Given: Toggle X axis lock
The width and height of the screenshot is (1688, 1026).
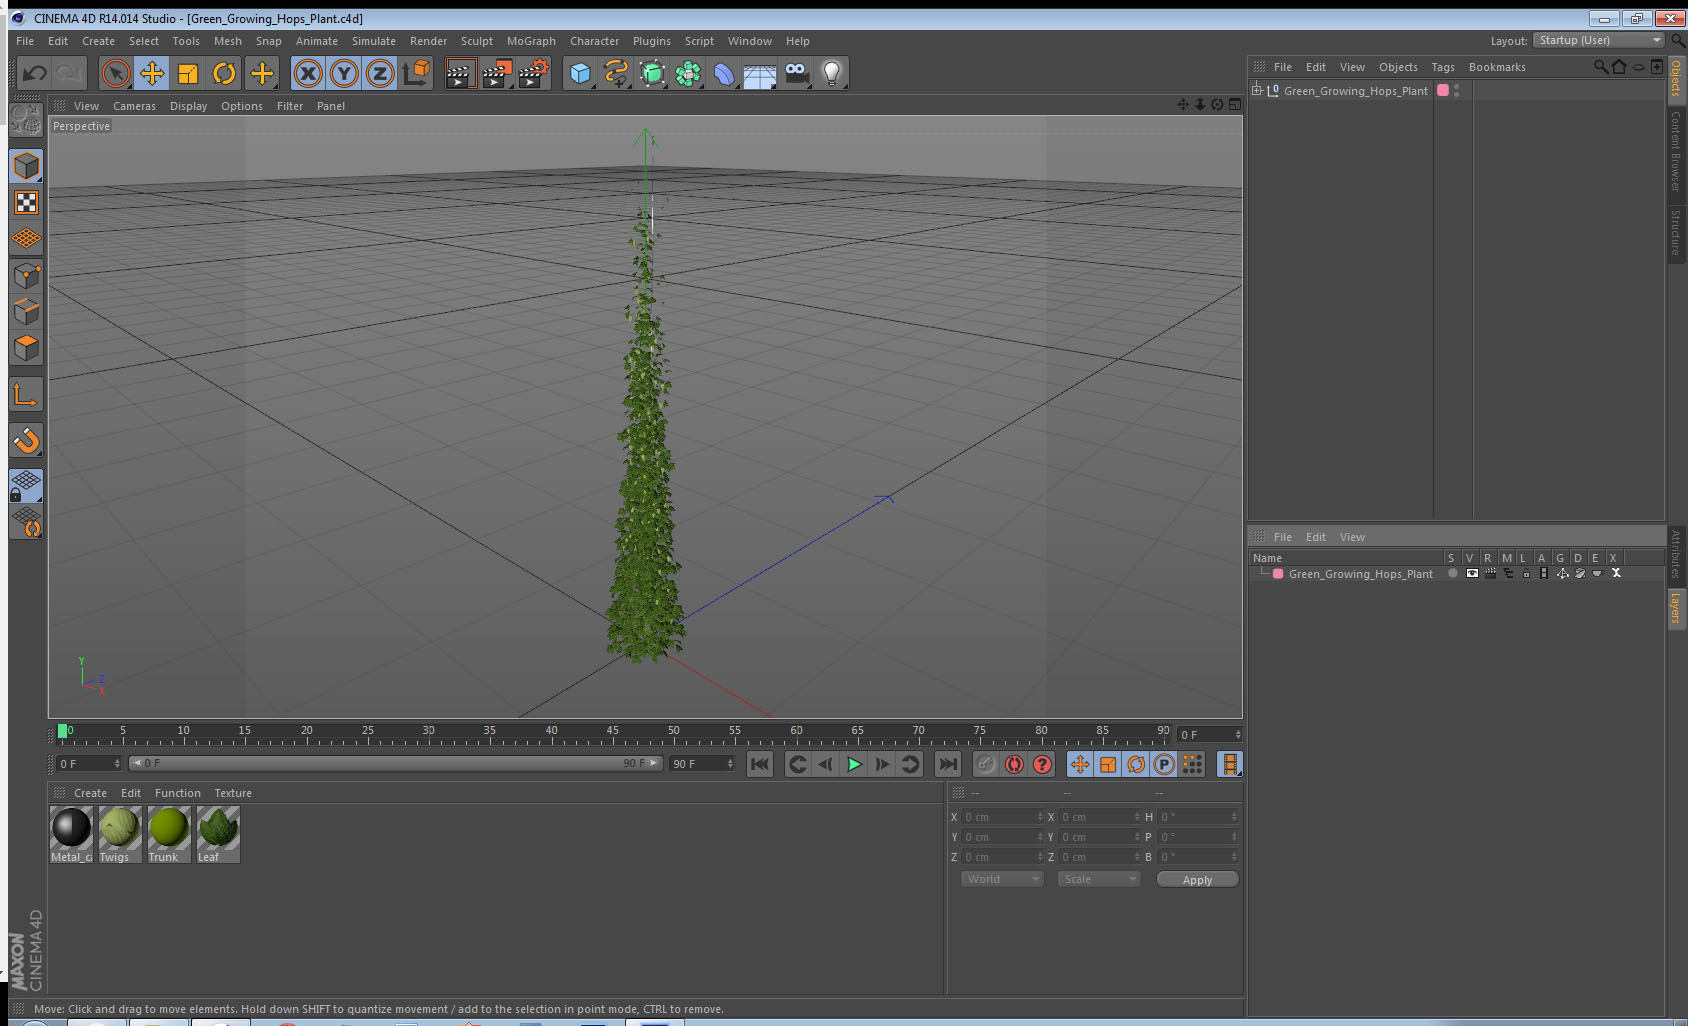Looking at the screenshot, I should (x=308, y=73).
